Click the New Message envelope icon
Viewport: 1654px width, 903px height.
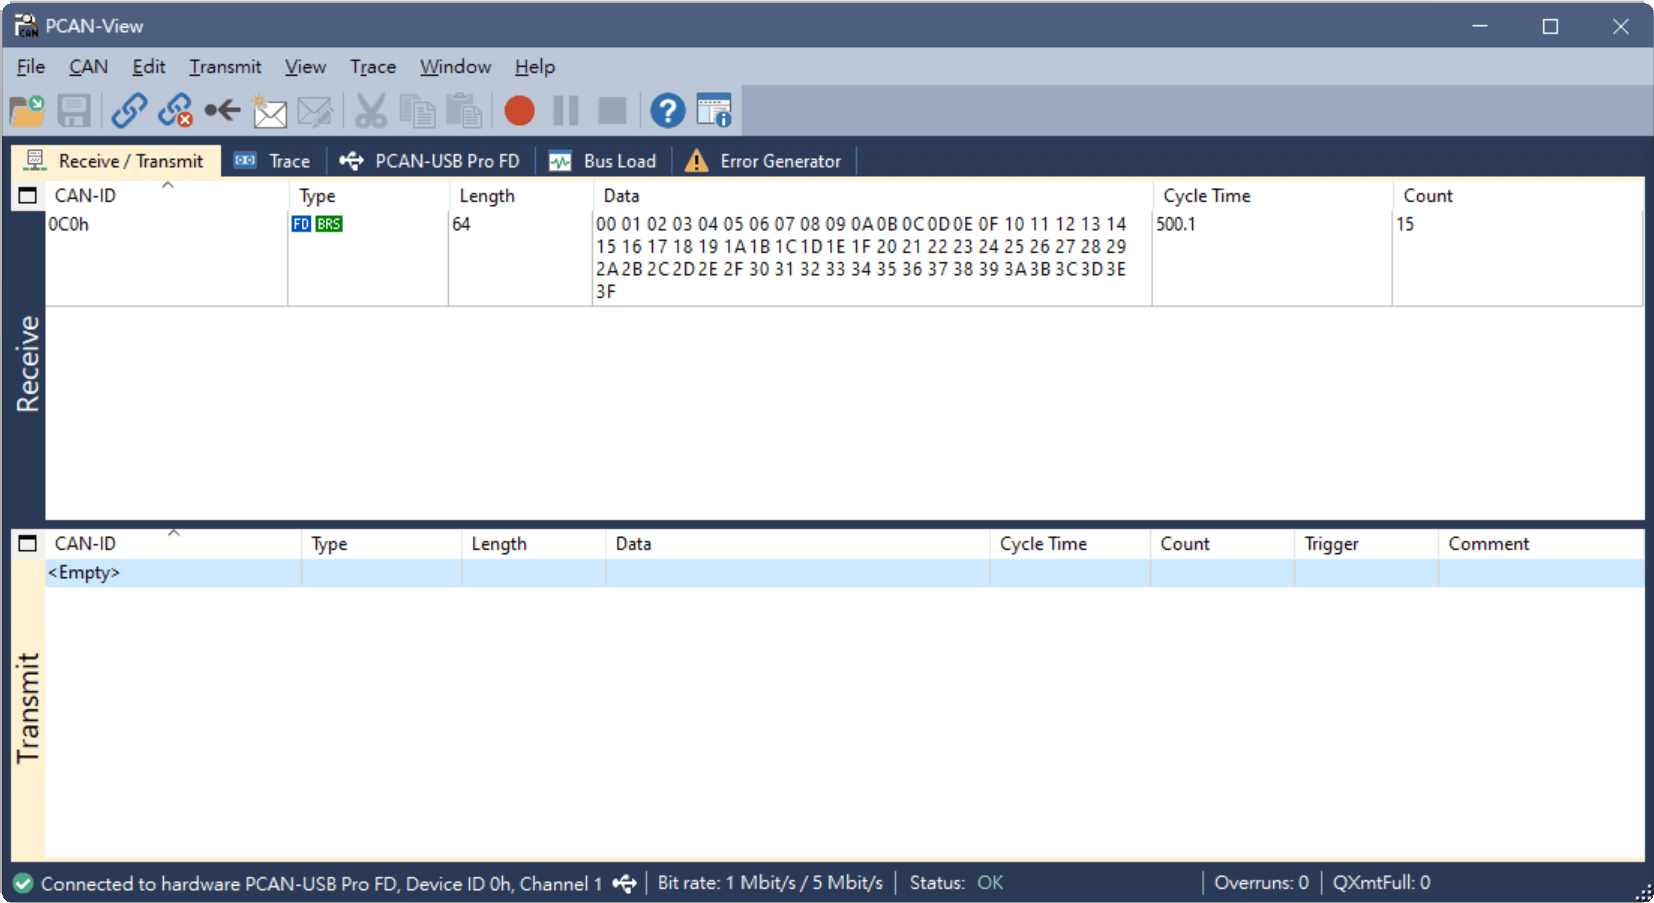click(269, 111)
